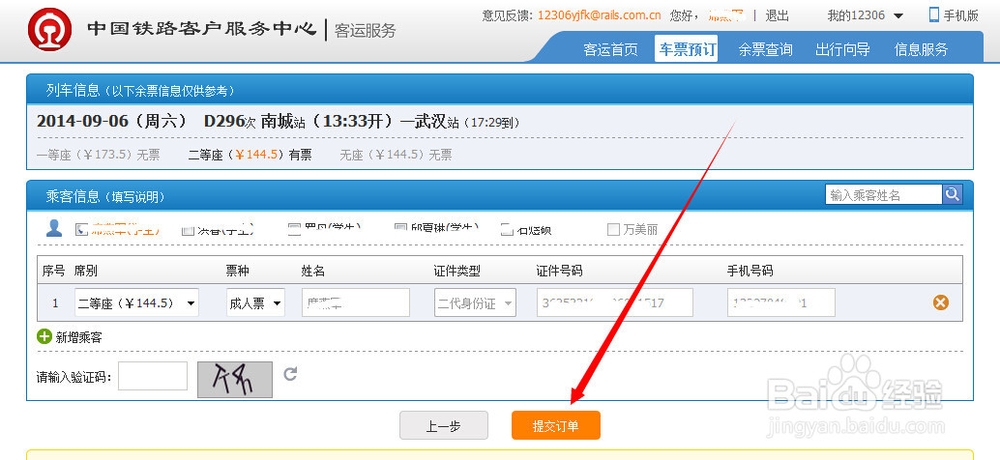Click the captcha image

click(x=235, y=379)
